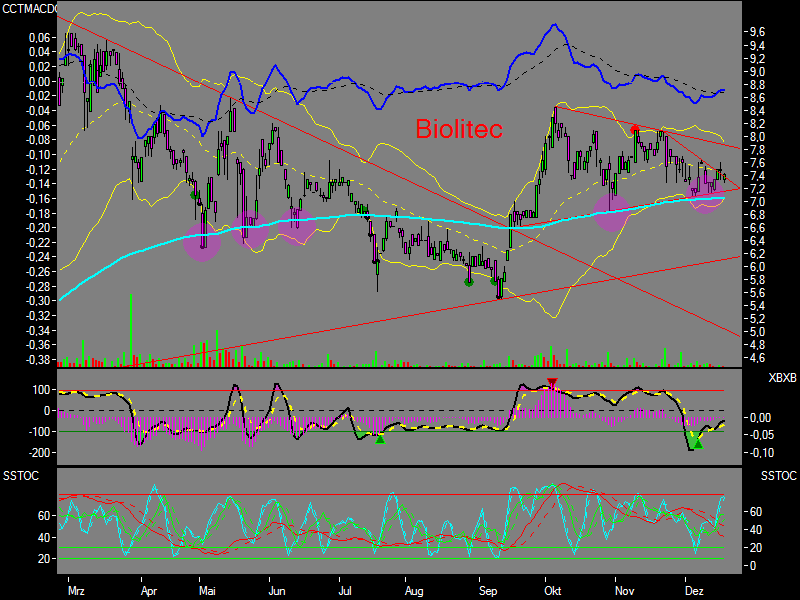Click the Okt month label

point(553,591)
